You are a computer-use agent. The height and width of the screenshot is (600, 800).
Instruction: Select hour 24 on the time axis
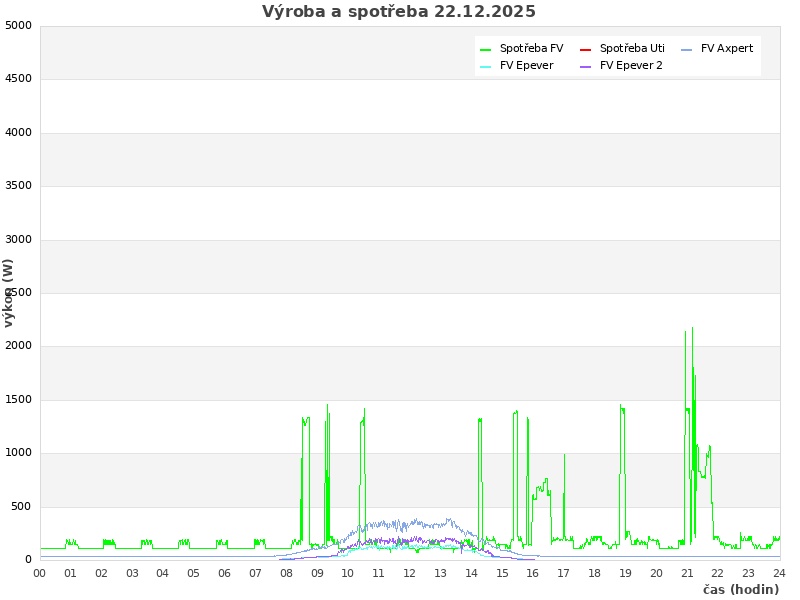point(779,573)
